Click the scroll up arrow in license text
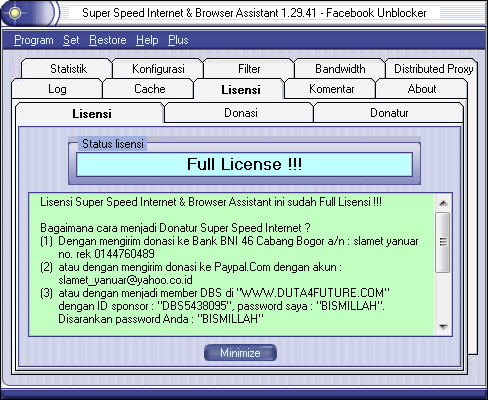Image resolution: width=488 pixels, height=400 pixels. 443,203
